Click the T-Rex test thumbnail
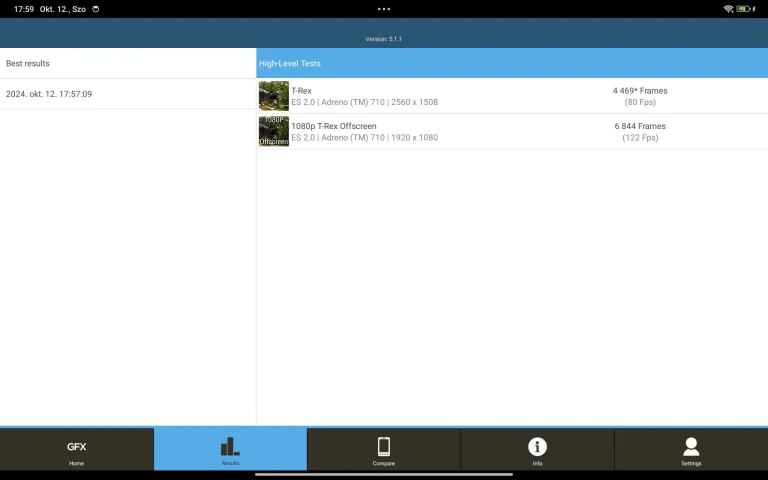 [273, 96]
